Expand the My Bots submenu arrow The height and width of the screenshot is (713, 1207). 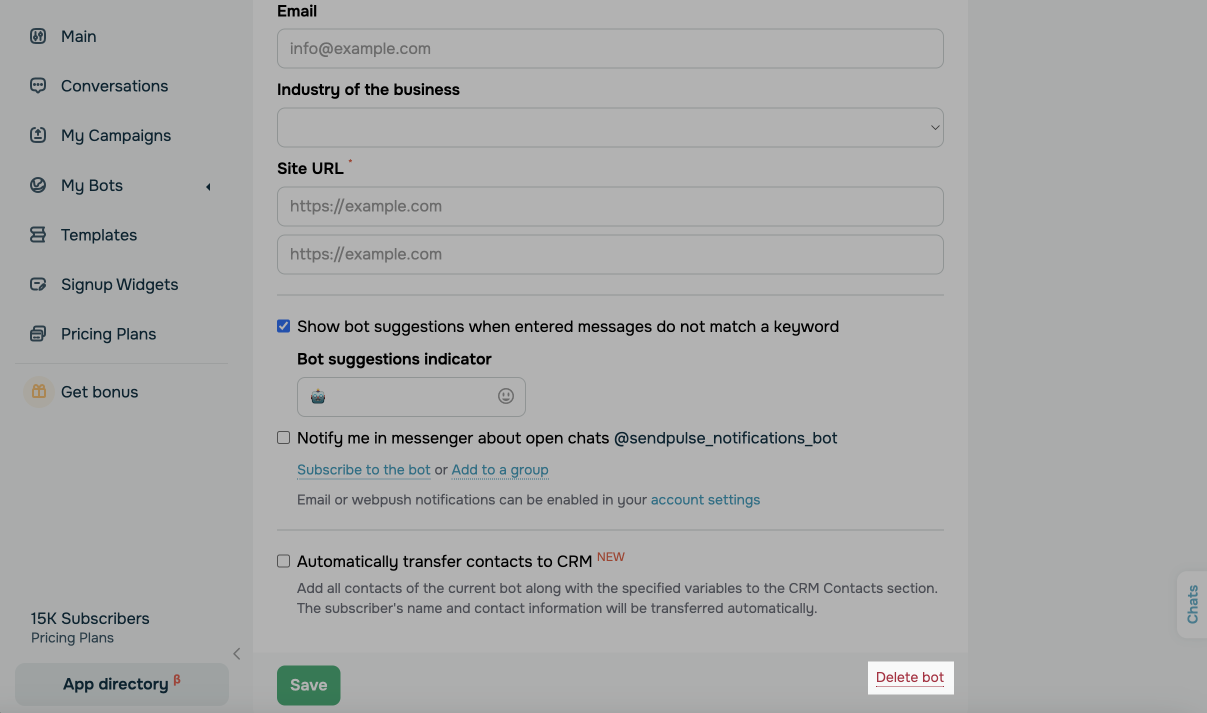[208, 186]
